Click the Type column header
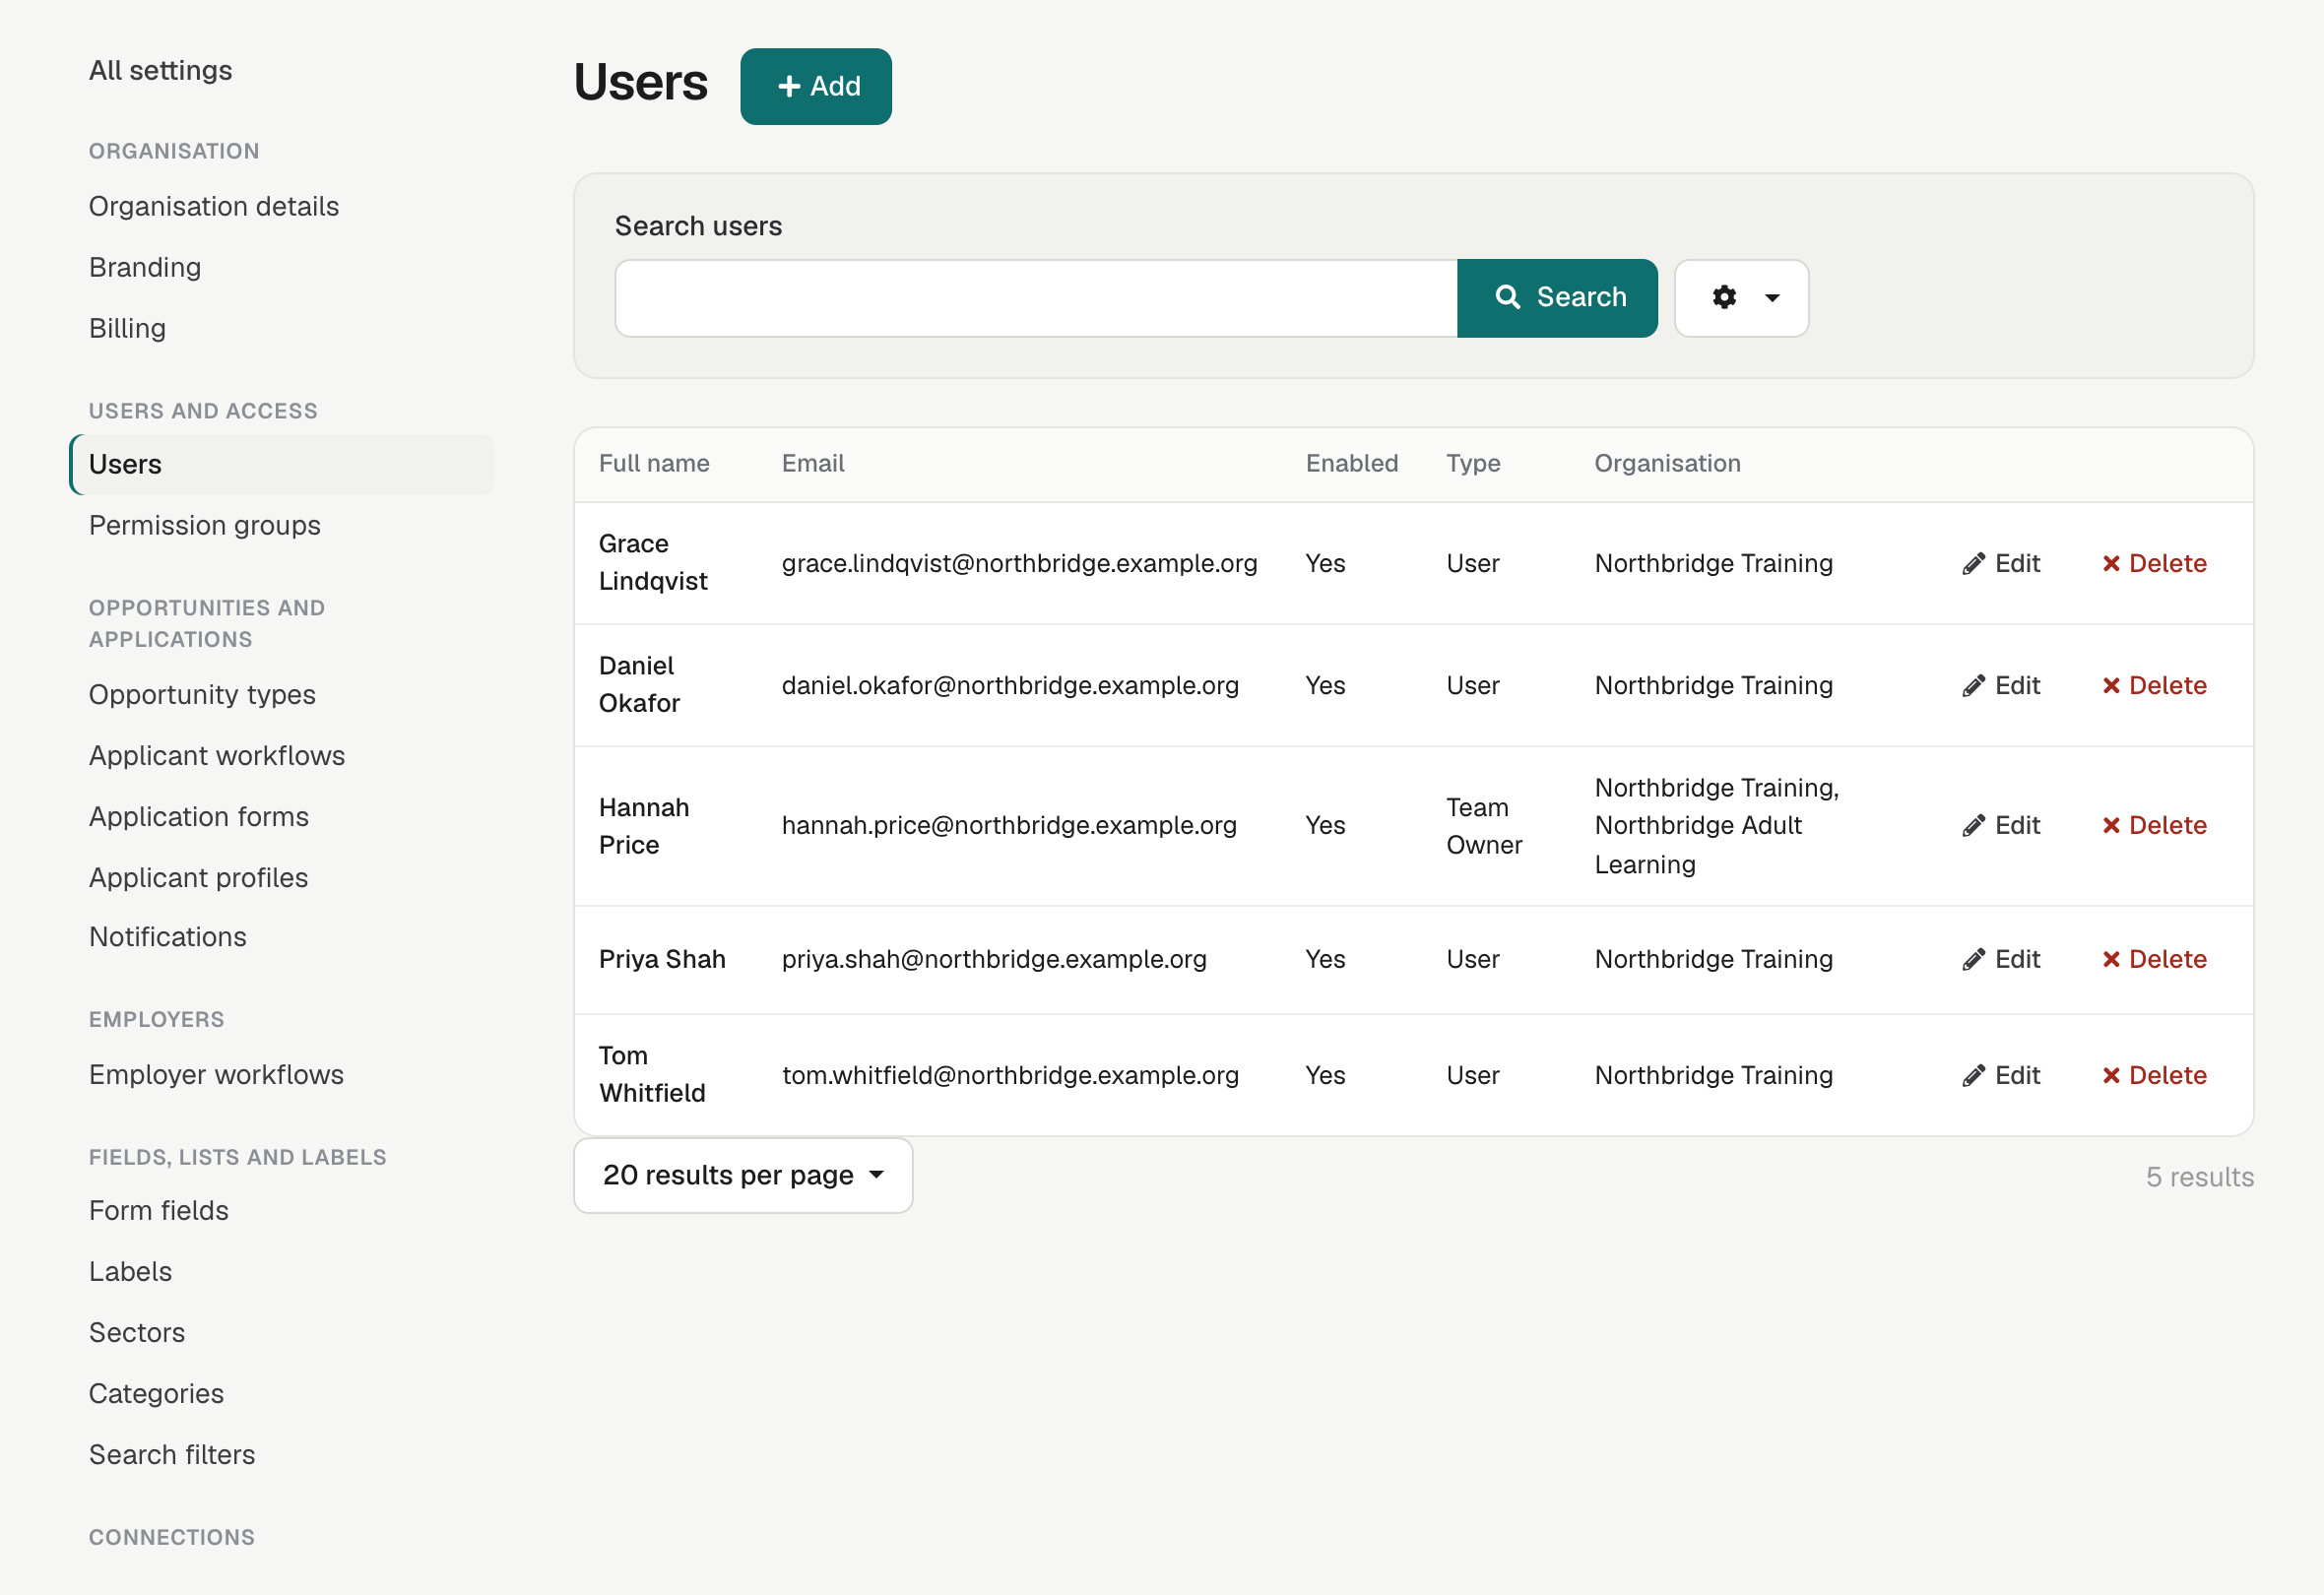The image size is (2324, 1595). [1473, 464]
